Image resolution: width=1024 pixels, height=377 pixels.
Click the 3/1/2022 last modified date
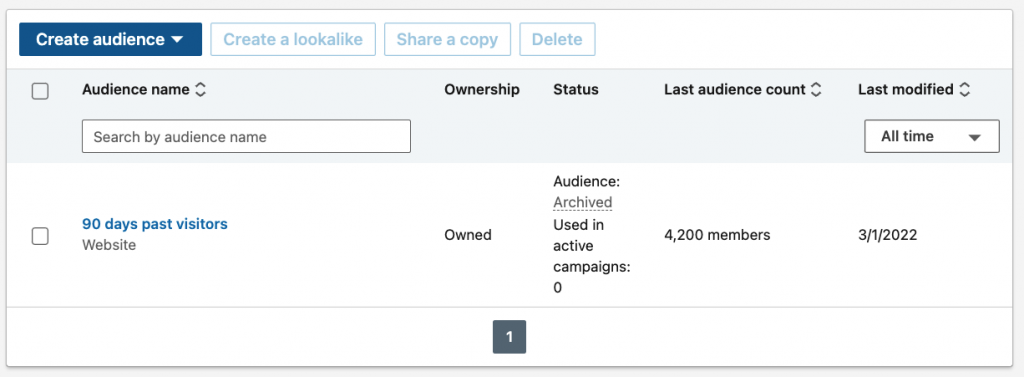pos(888,235)
